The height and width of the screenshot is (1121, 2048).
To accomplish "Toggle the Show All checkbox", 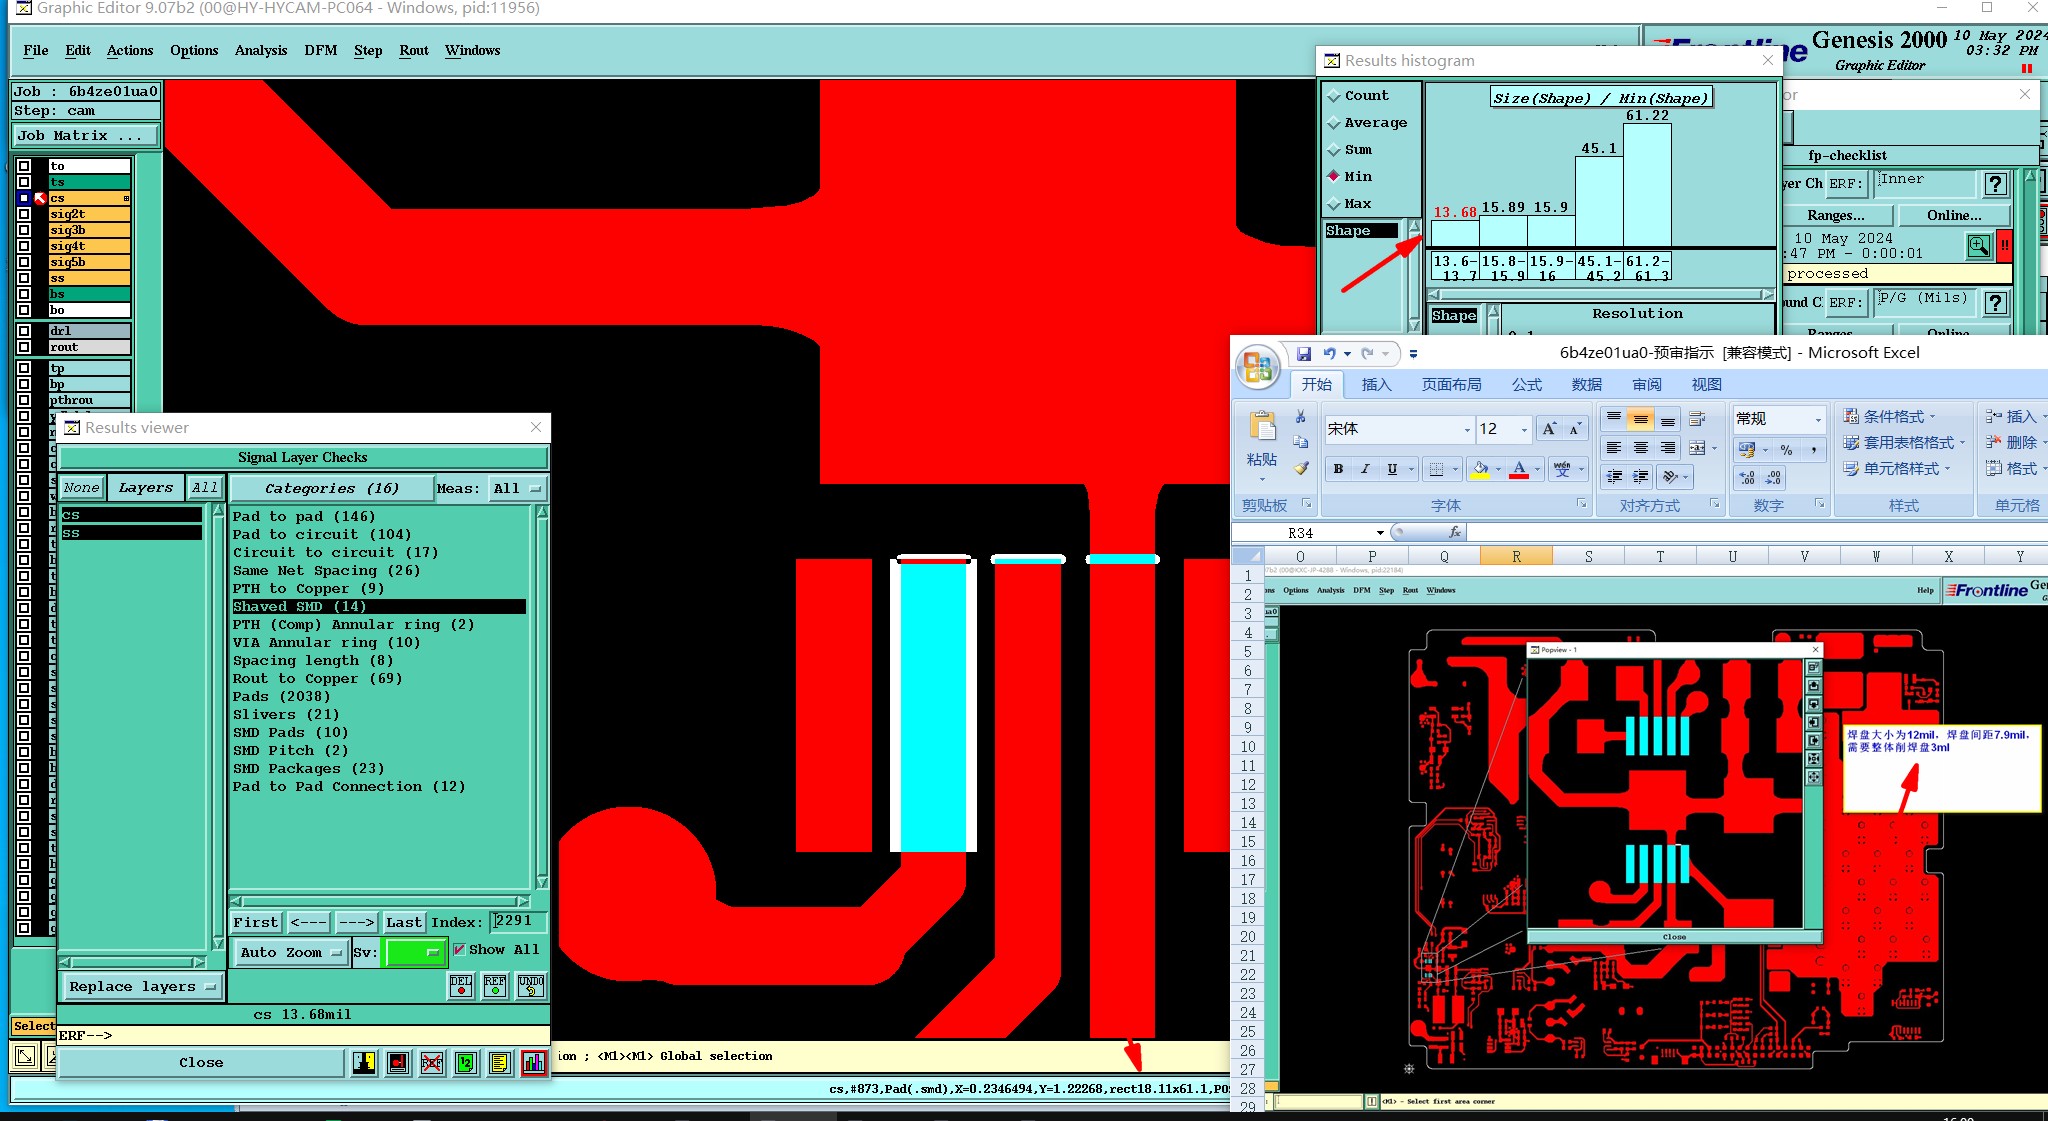I will point(459,949).
